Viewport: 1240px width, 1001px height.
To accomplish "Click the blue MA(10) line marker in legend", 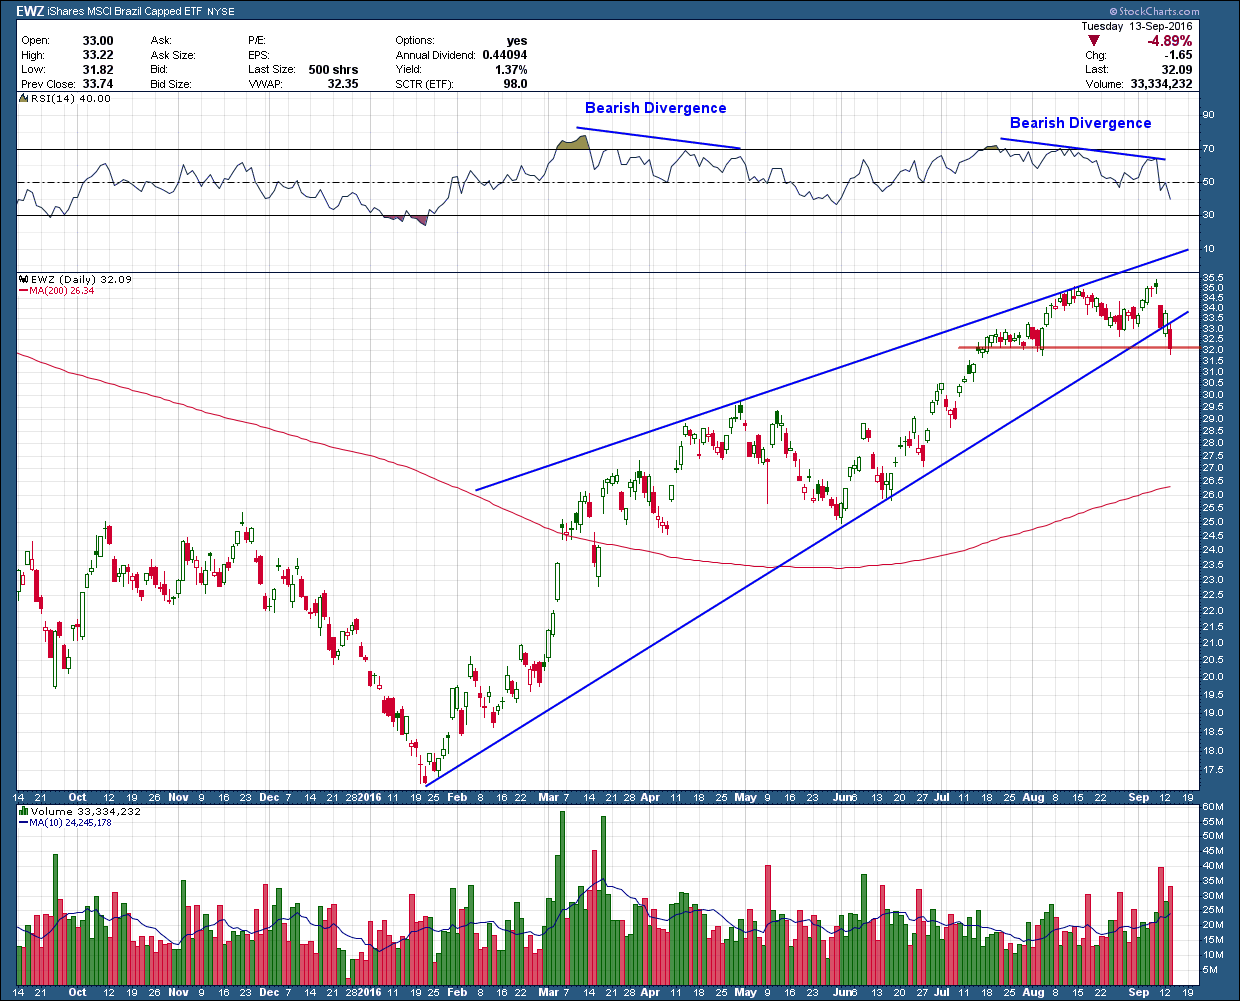I will (x=24, y=823).
